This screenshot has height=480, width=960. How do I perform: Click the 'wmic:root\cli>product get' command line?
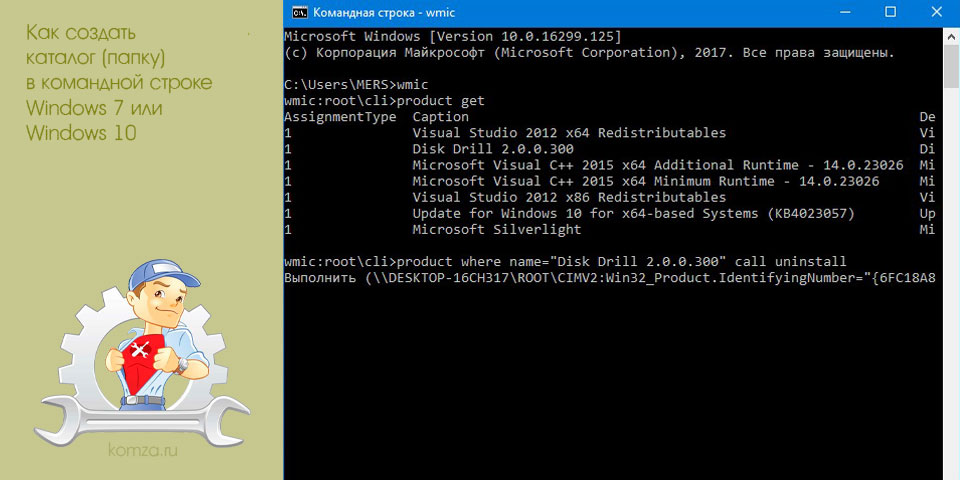click(x=384, y=100)
